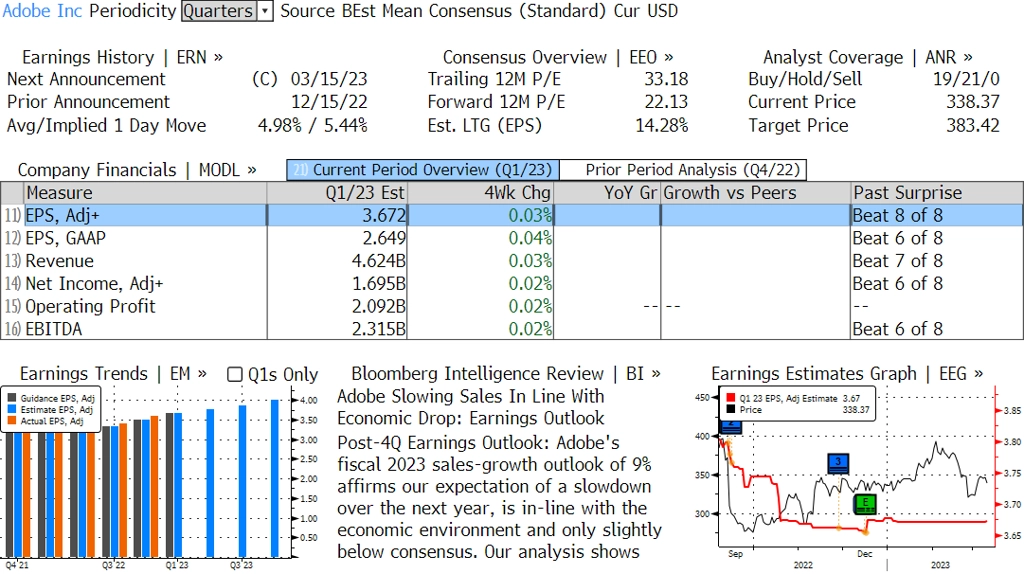Open the Quarters periodicity dropdown arrow
The width and height of the screenshot is (1024, 574).
(265, 11)
